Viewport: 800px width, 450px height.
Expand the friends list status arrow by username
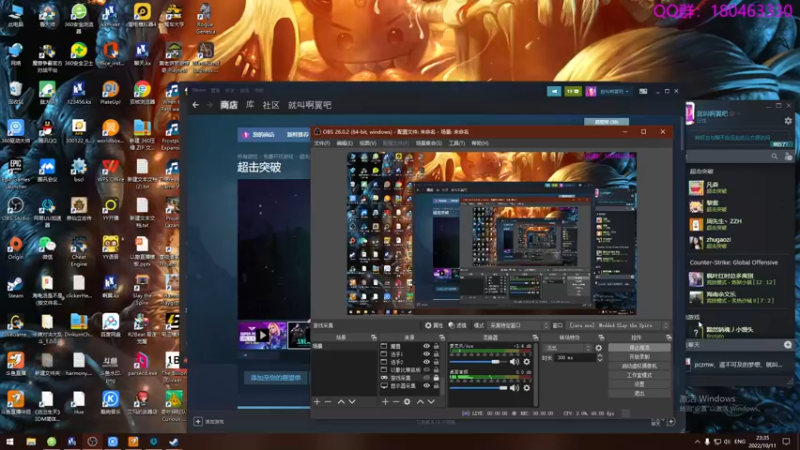click(739, 114)
